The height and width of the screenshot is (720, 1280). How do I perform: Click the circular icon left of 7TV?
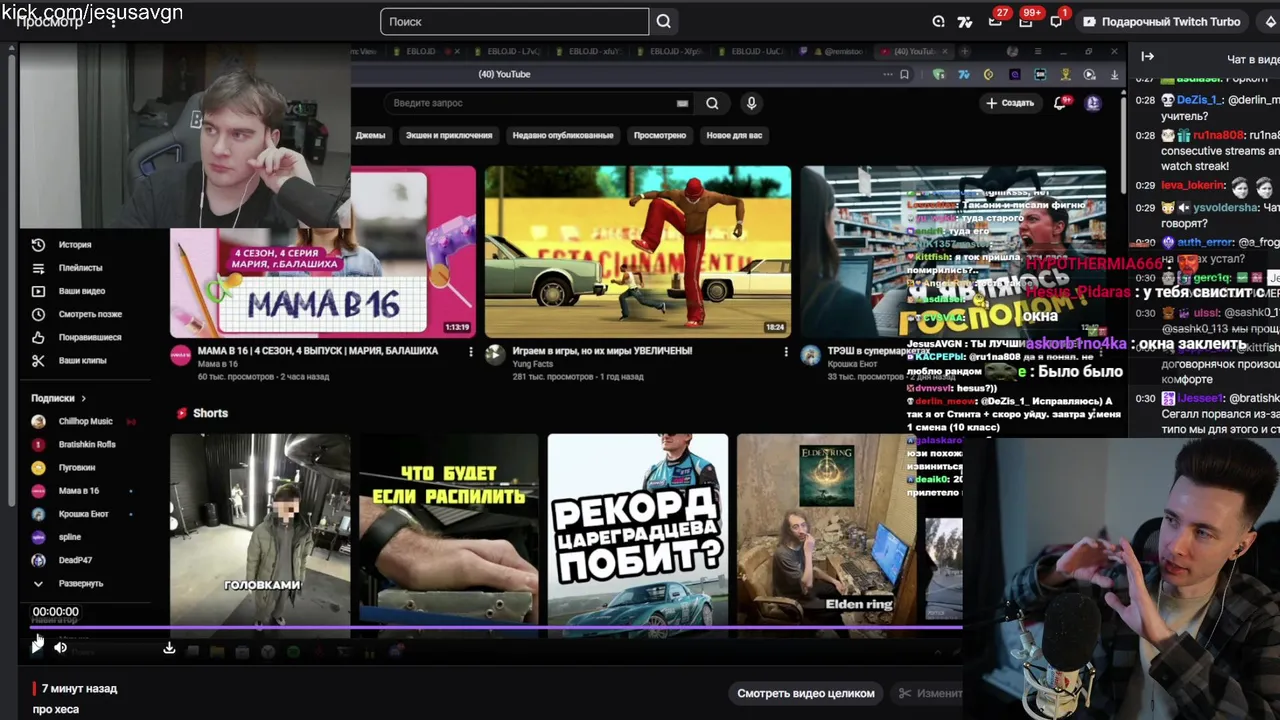pyautogui.click(x=938, y=21)
